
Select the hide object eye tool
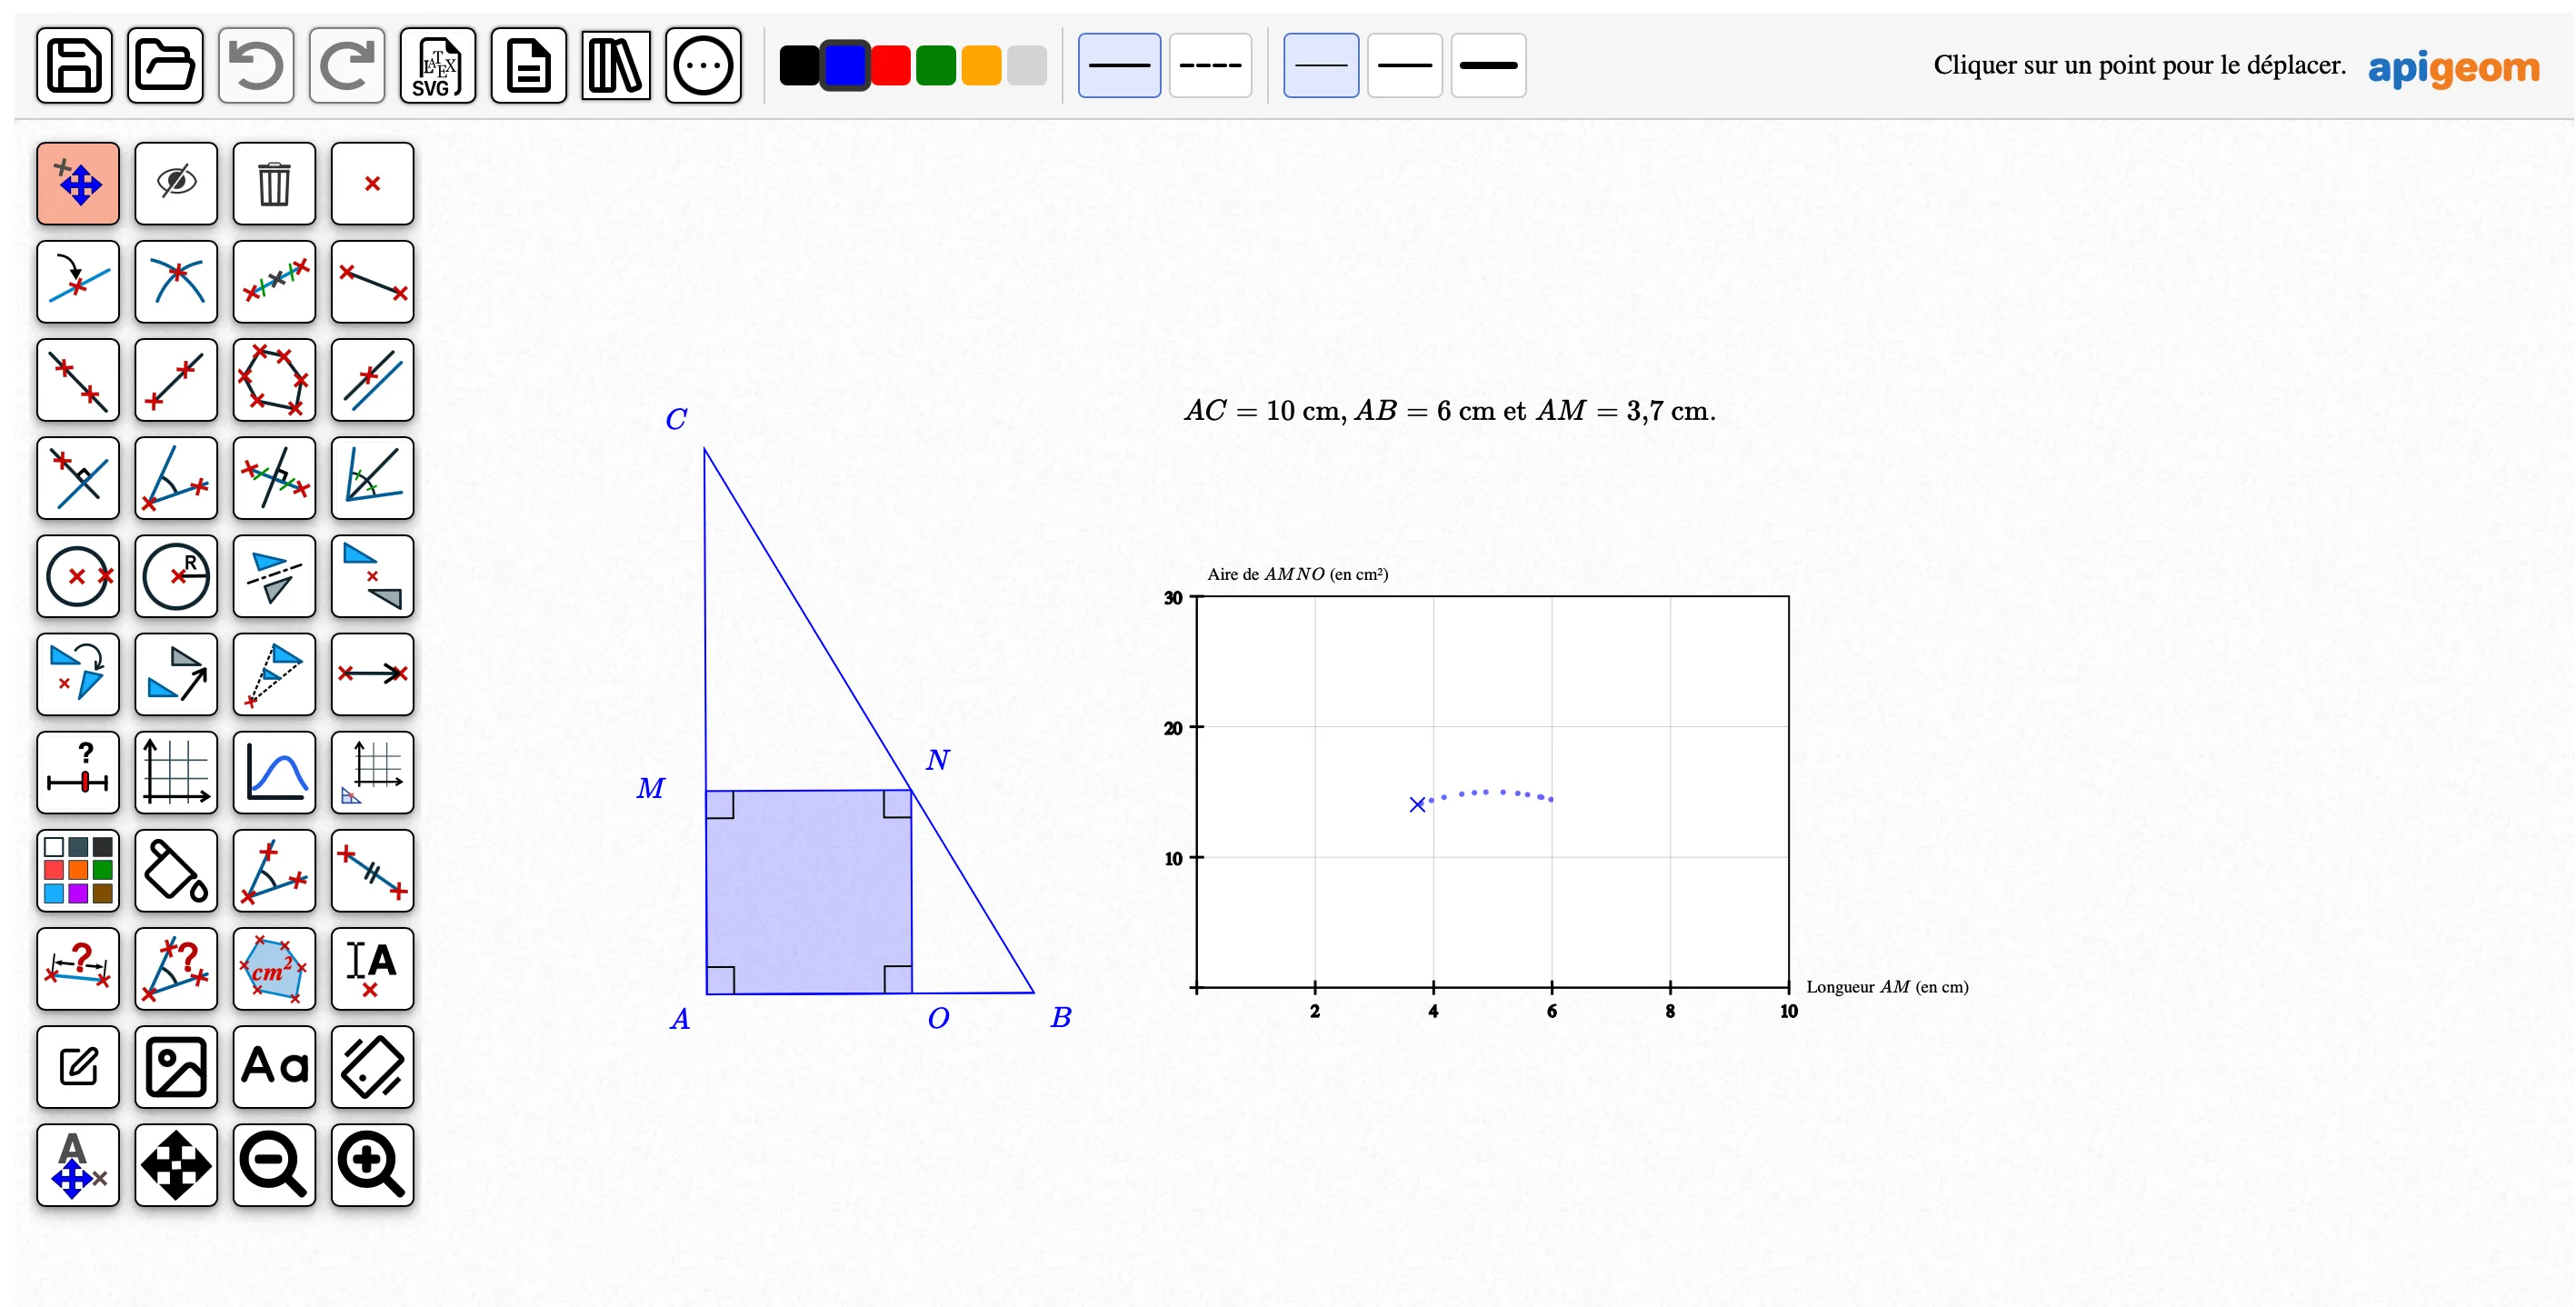pyautogui.click(x=176, y=183)
